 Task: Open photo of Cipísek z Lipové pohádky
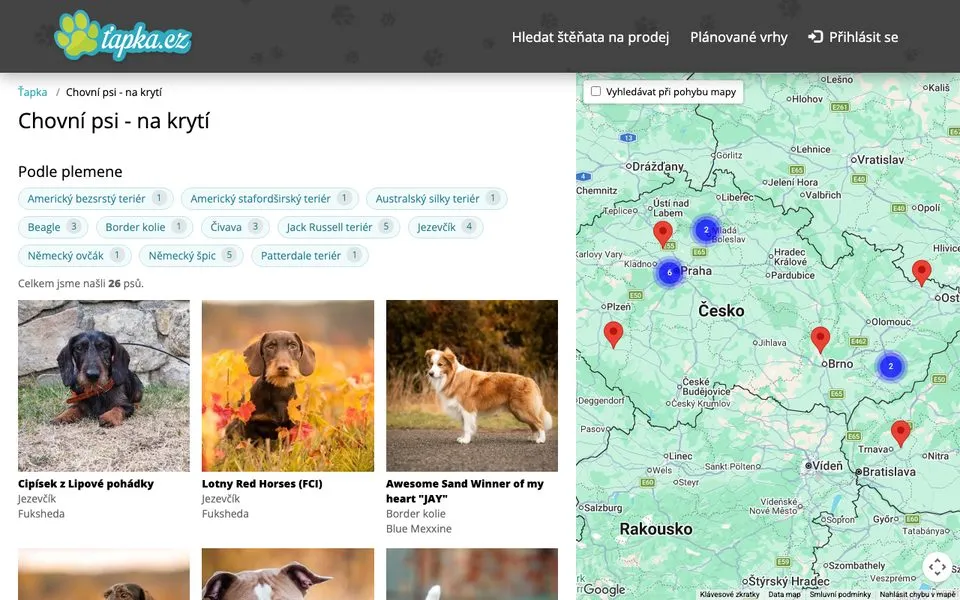tap(104, 386)
